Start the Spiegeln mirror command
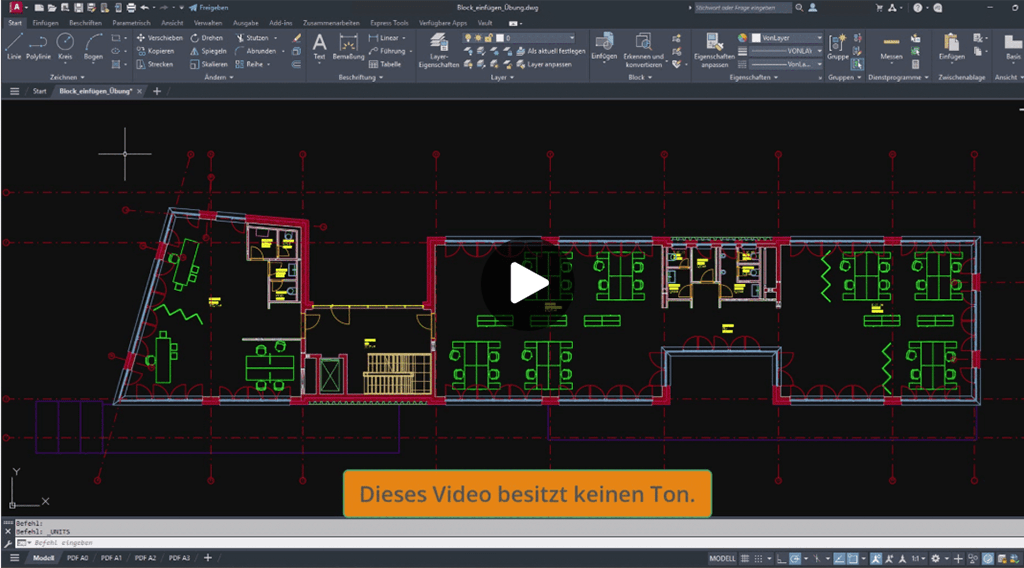This screenshot has width=1024, height=568. pos(208,51)
